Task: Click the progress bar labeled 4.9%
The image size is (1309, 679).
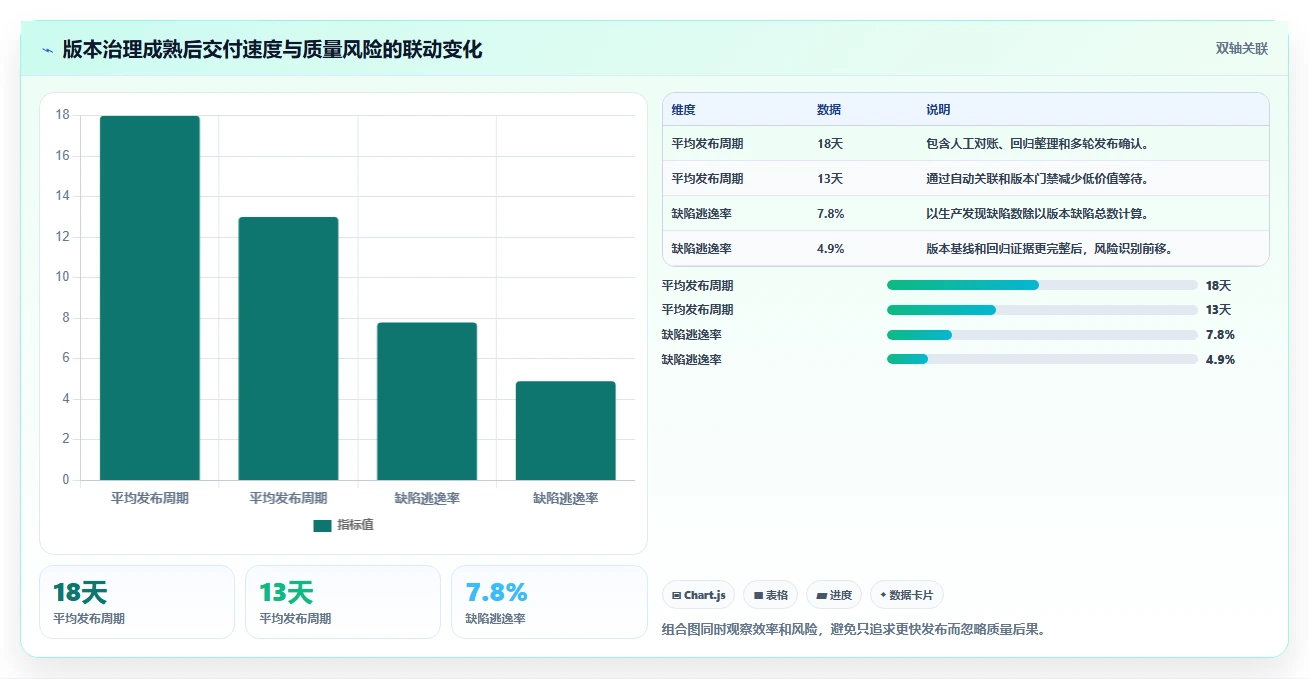Action: (1042, 359)
